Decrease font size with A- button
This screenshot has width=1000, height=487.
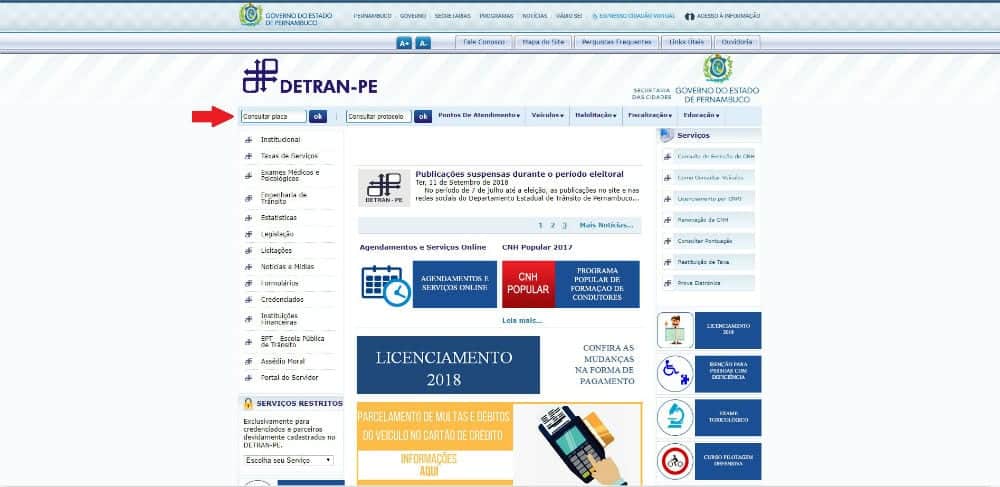pos(423,43)
